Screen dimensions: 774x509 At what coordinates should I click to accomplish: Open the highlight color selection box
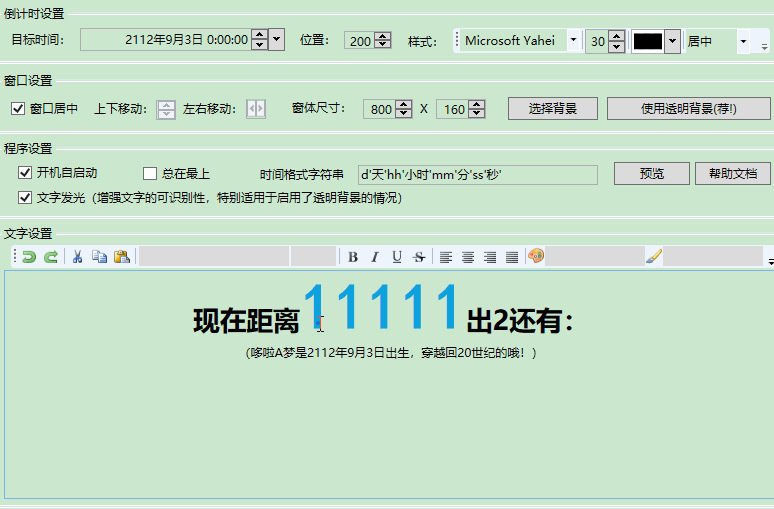tap(713, 256)
